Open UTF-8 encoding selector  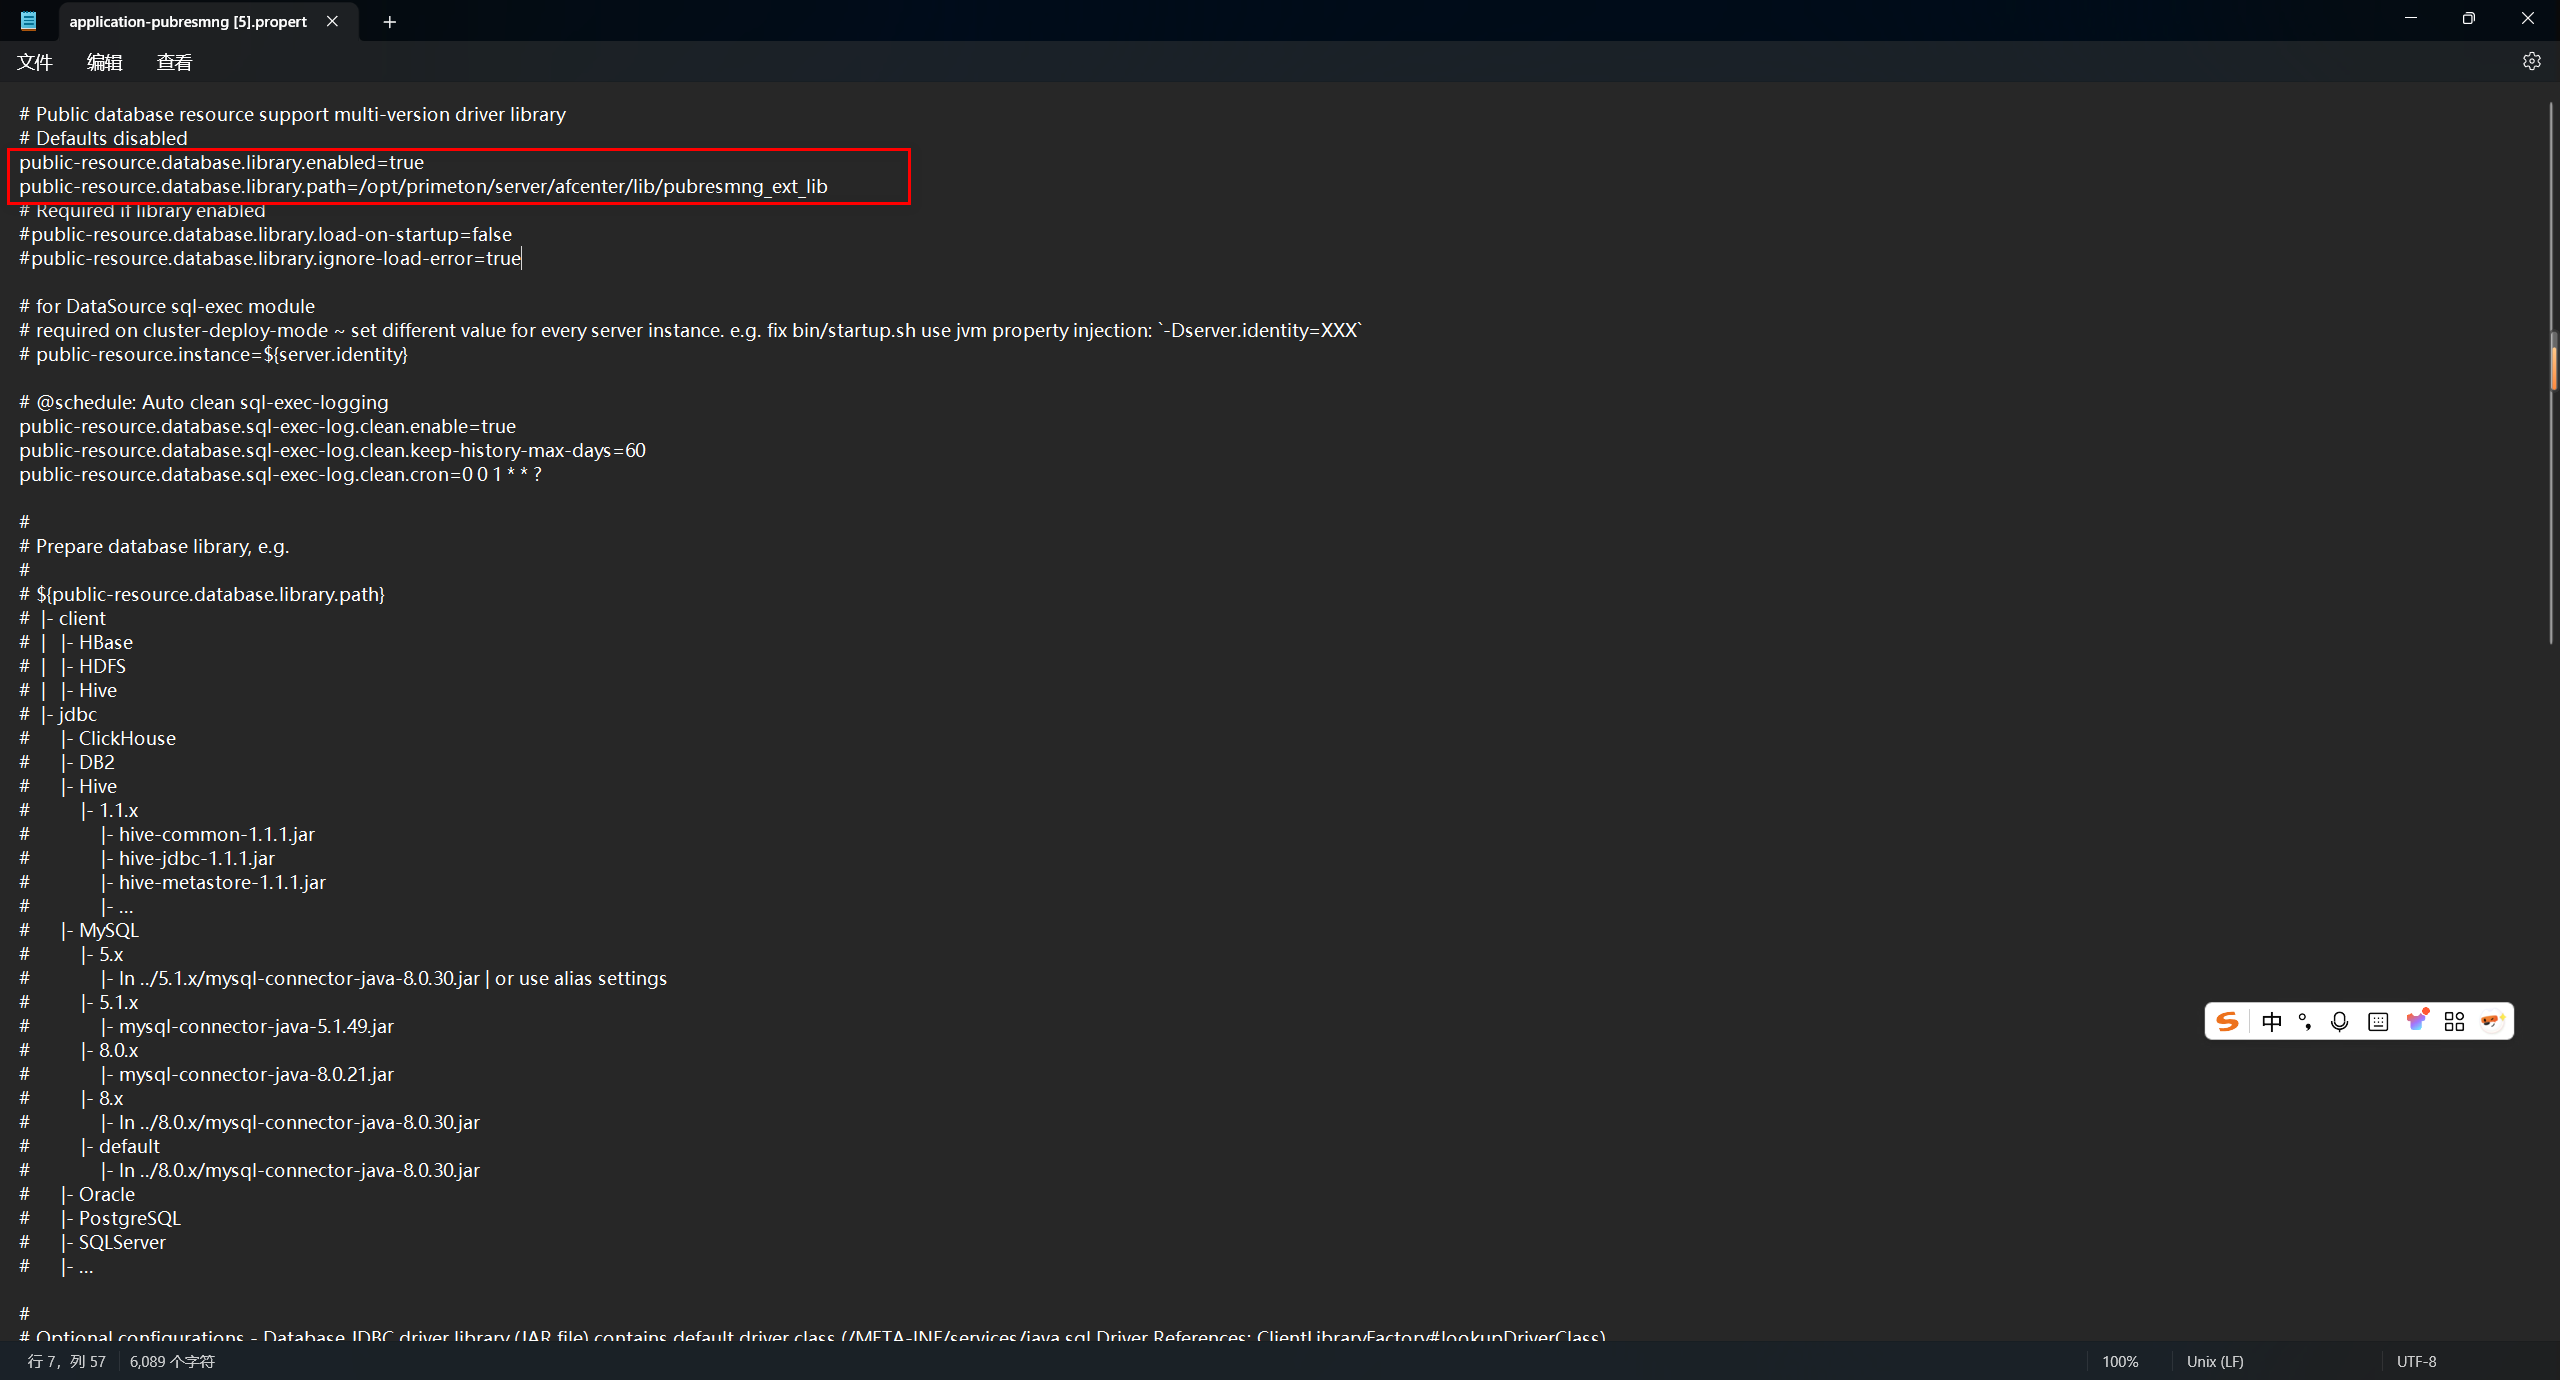(x=2416, y=1361)
